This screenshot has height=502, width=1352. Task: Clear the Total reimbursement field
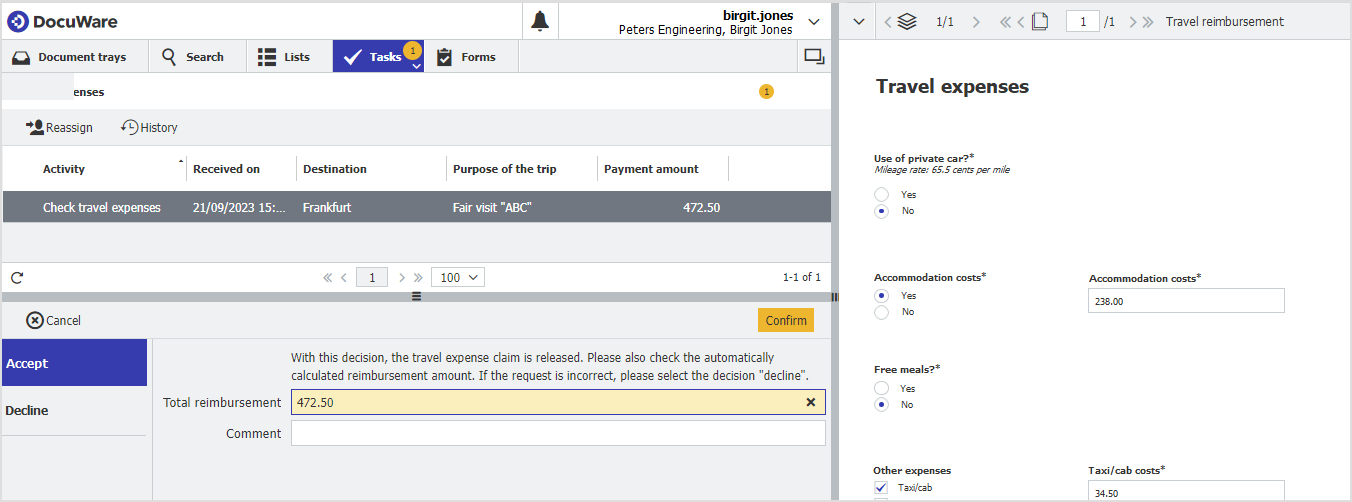pyautogui.click(x=812, y=402)
